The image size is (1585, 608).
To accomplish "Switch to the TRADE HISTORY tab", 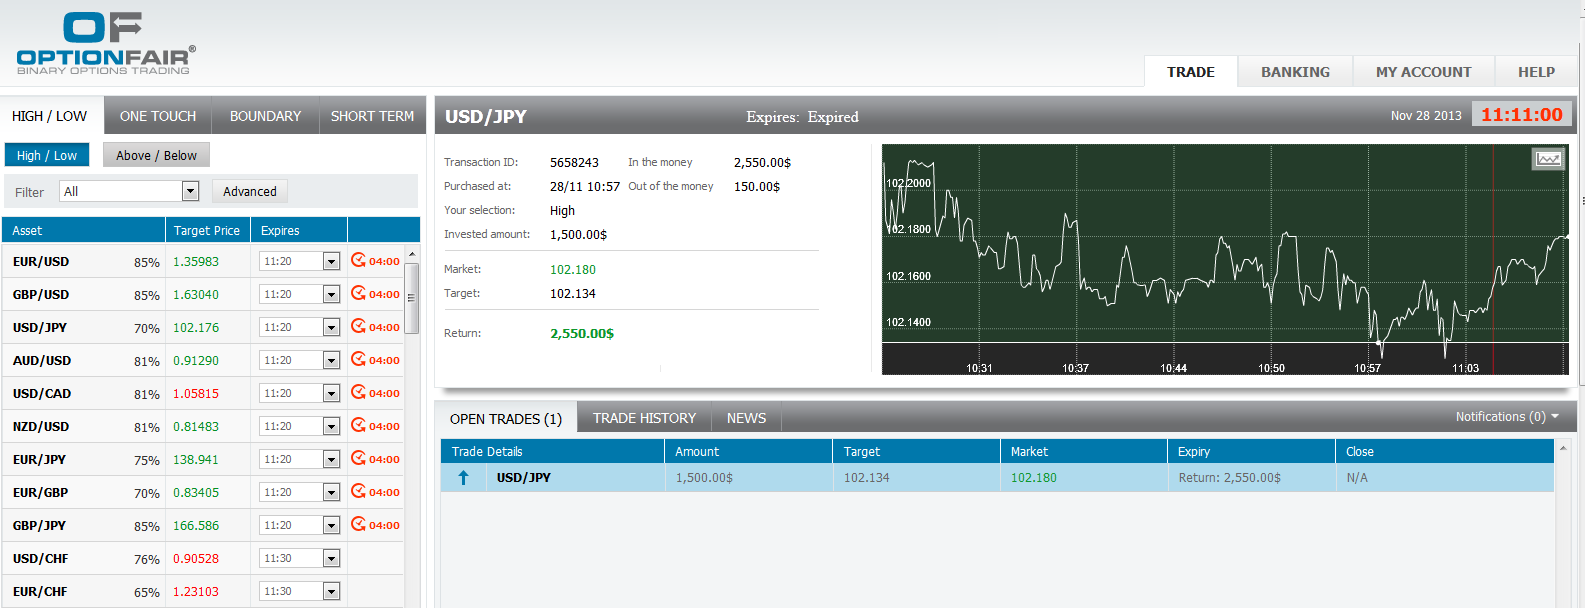I will coord(644,418).
